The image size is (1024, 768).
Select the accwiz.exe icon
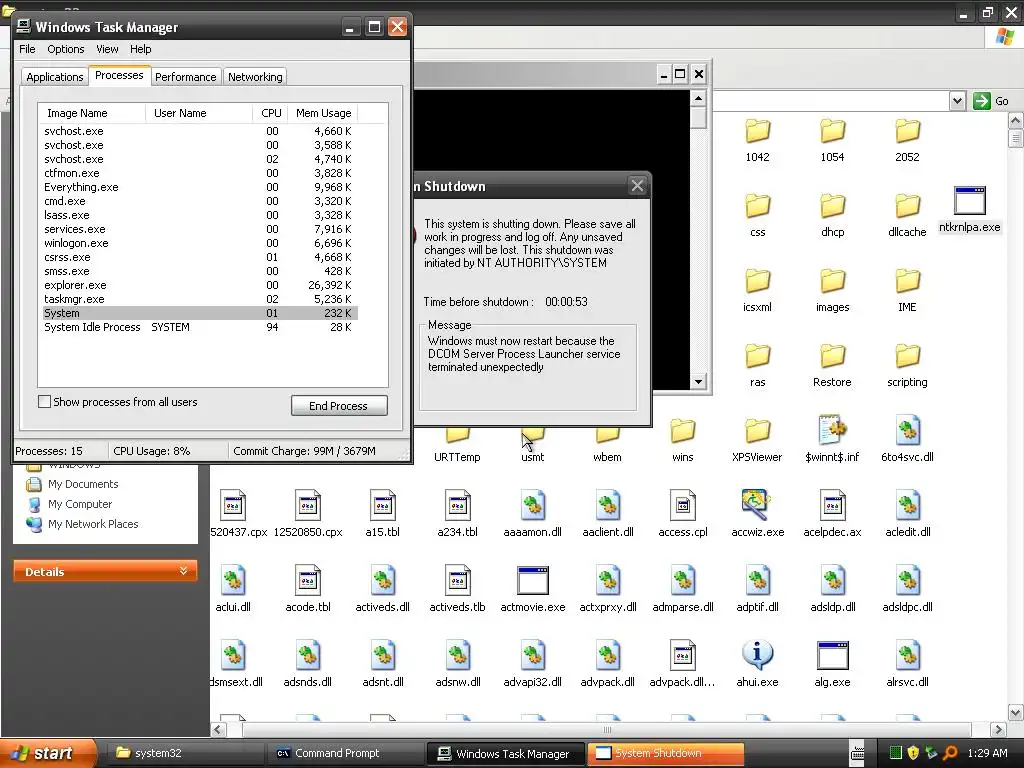758,505
